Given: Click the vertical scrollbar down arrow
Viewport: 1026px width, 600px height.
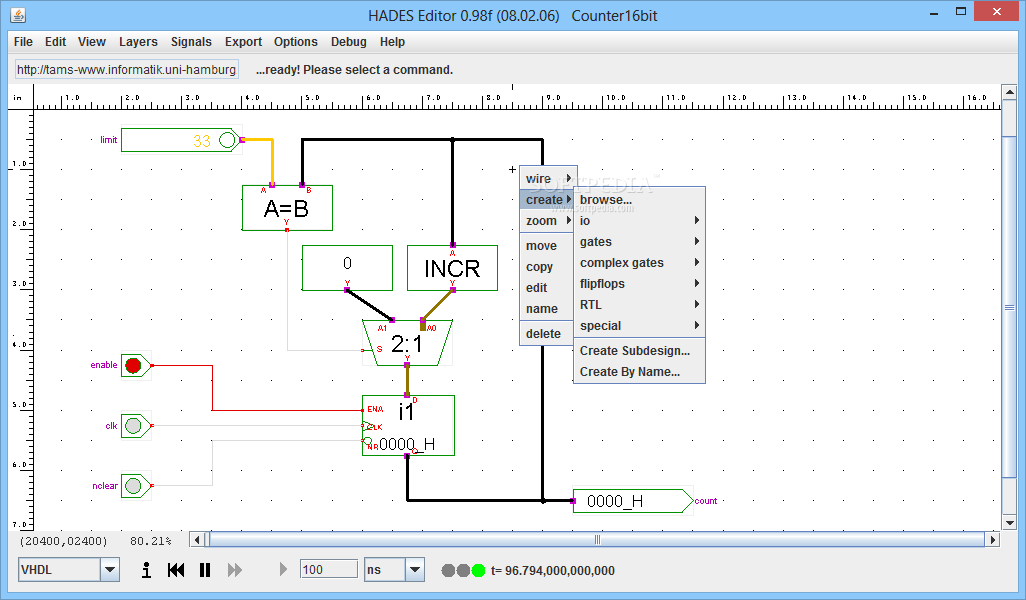Looking at the screenshot, I should coord(1009,523).
